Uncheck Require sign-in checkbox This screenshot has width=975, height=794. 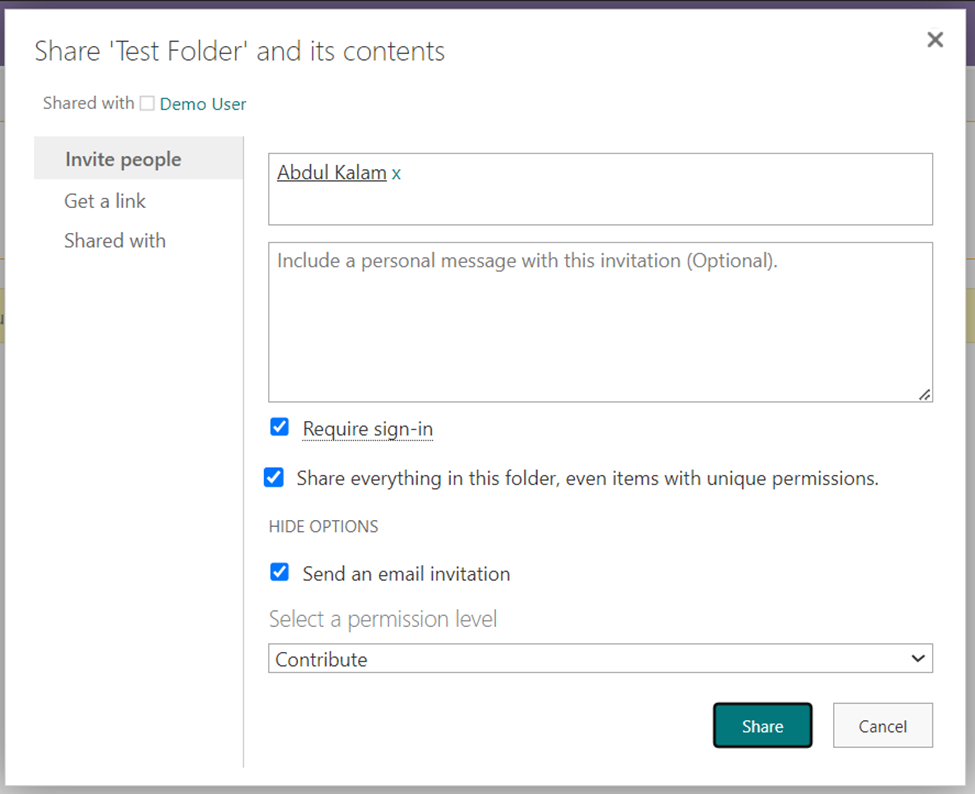[279, 427]
